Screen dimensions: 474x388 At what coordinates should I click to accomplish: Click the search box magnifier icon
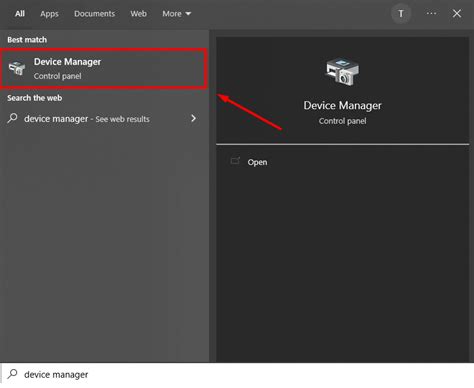(x=12, y=374)
